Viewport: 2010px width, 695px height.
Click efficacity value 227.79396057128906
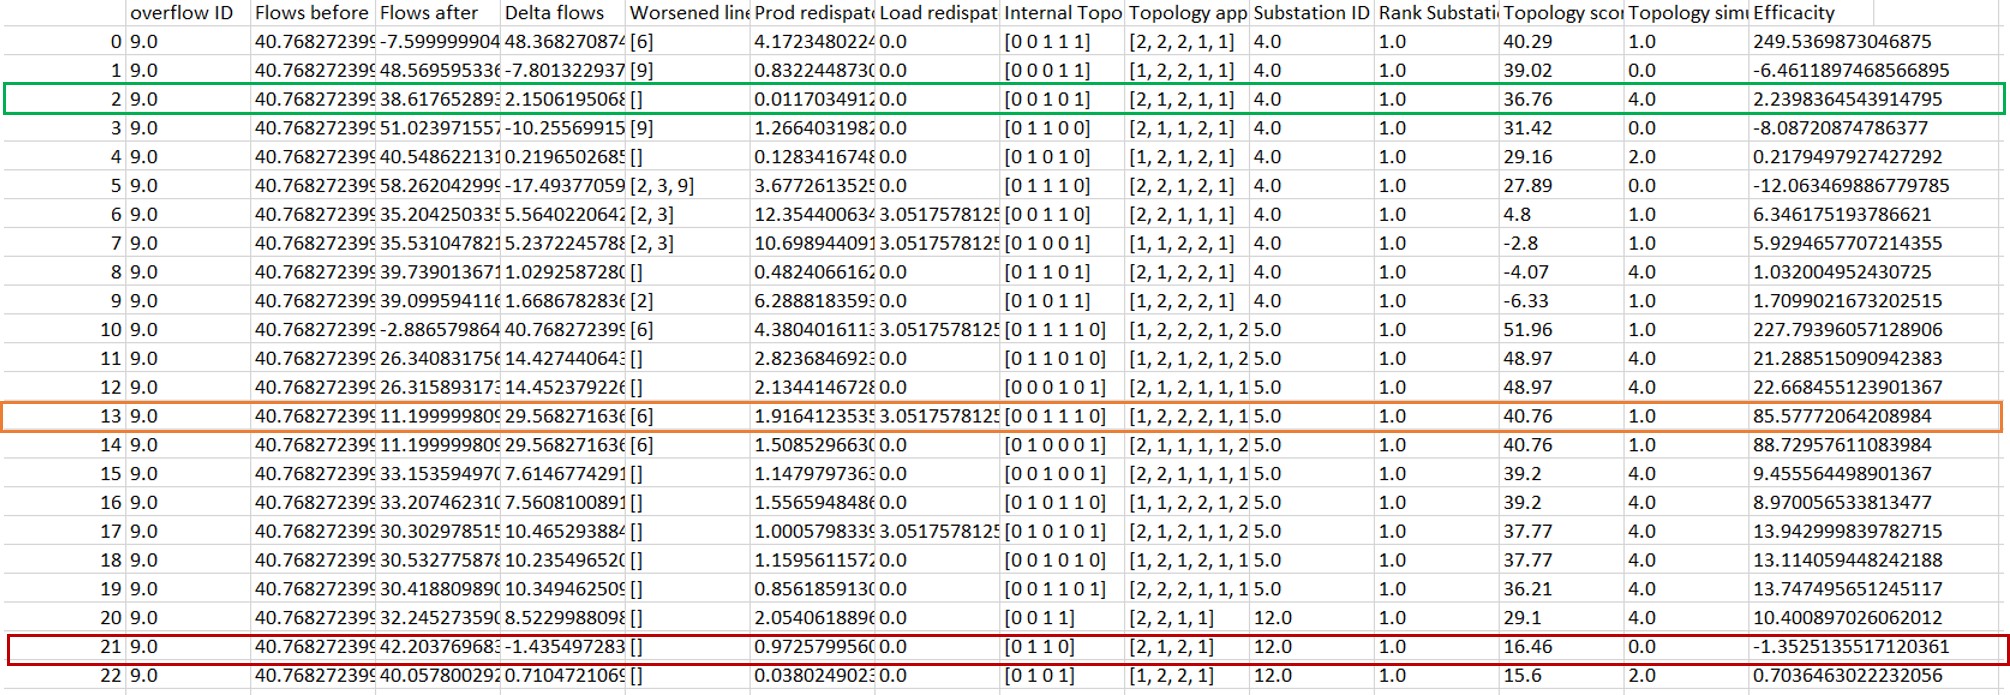(x=1847, y=330)
